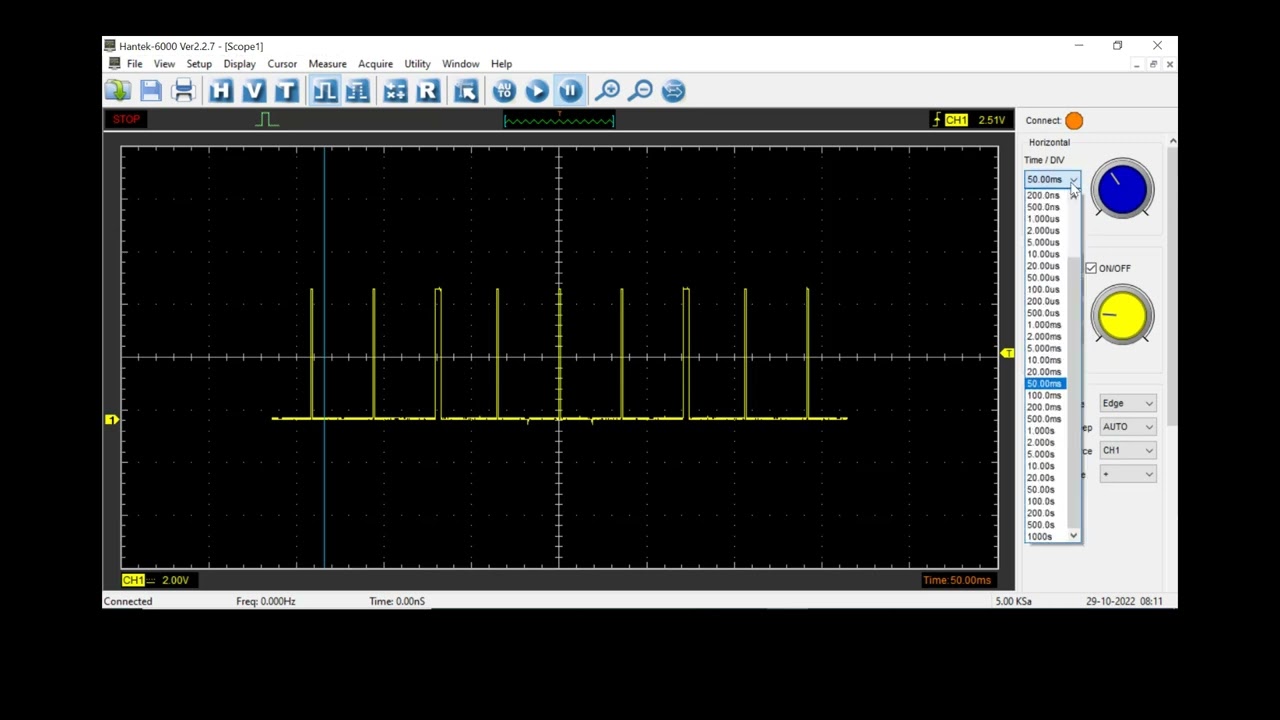Select 500.0ms in the Time/DIV list
The image size is (1280, 720).
click(x=1046, y=419)
